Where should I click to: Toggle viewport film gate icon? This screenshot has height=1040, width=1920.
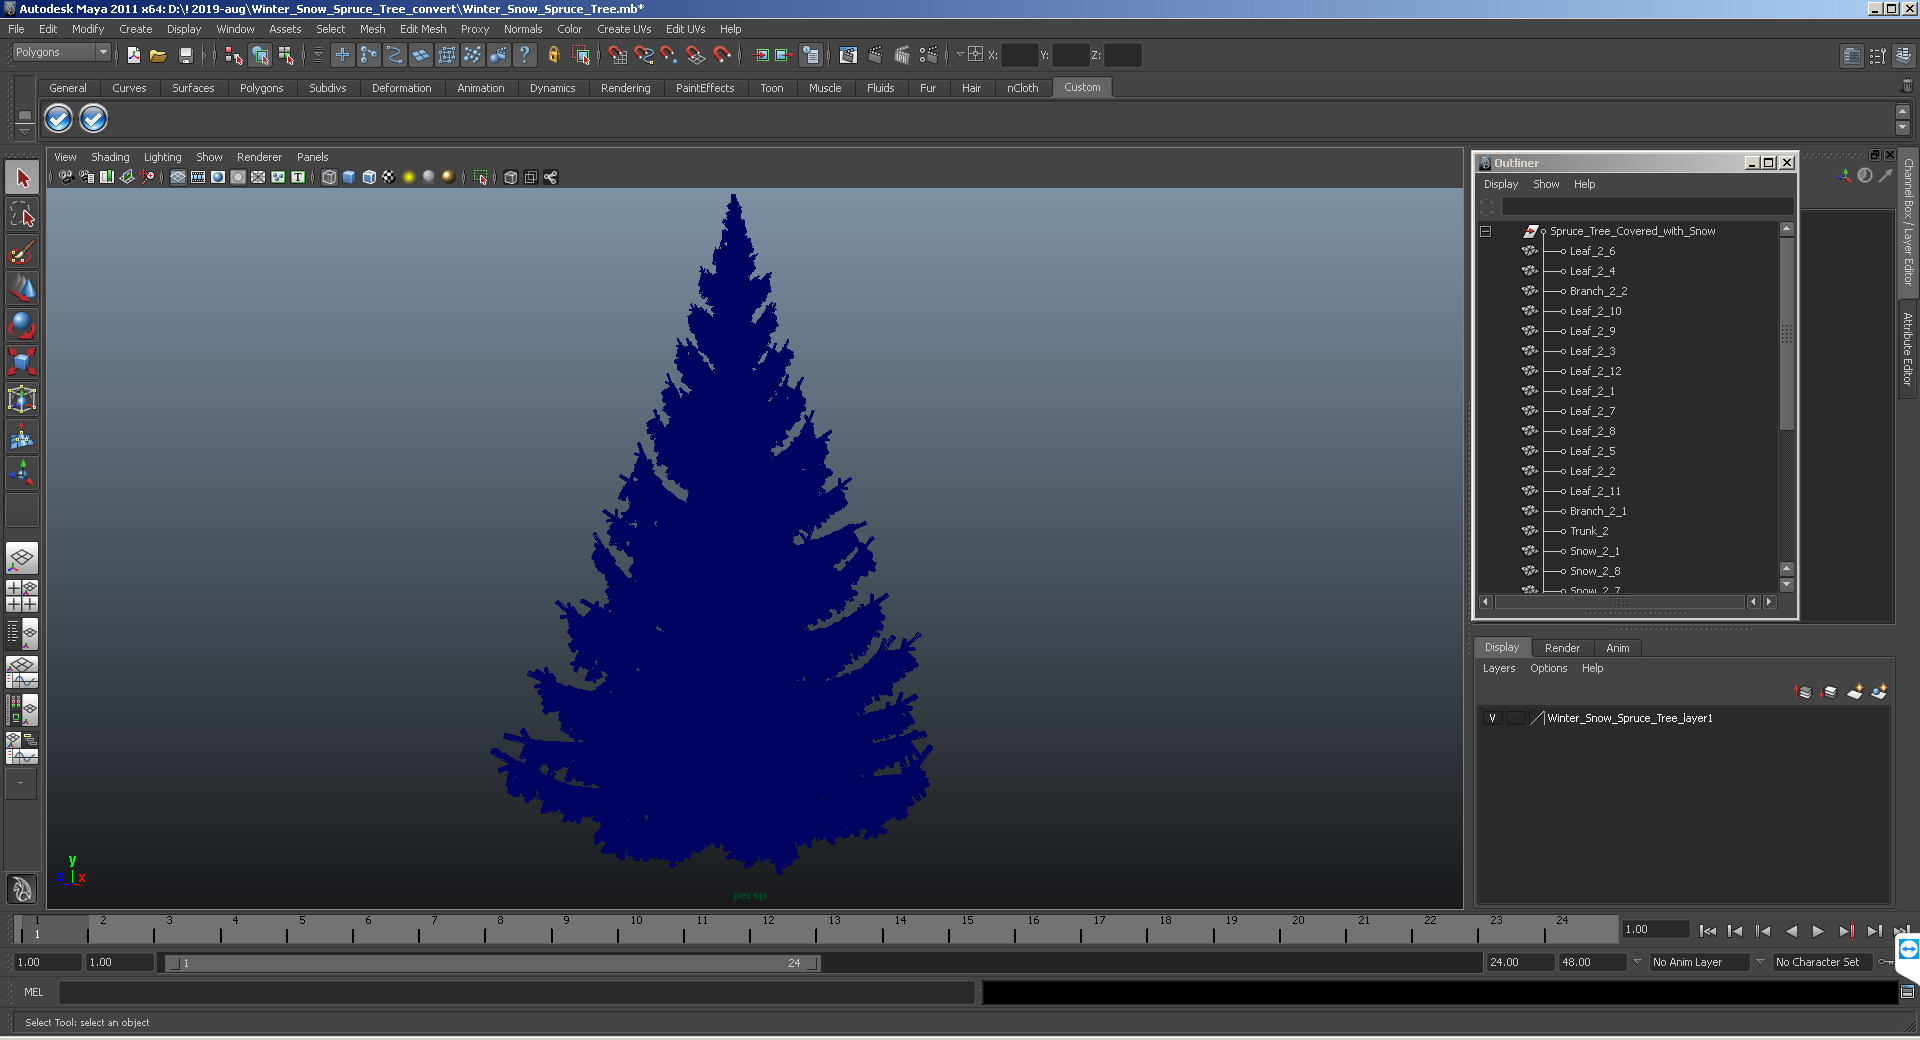click(x=198, y=177)
